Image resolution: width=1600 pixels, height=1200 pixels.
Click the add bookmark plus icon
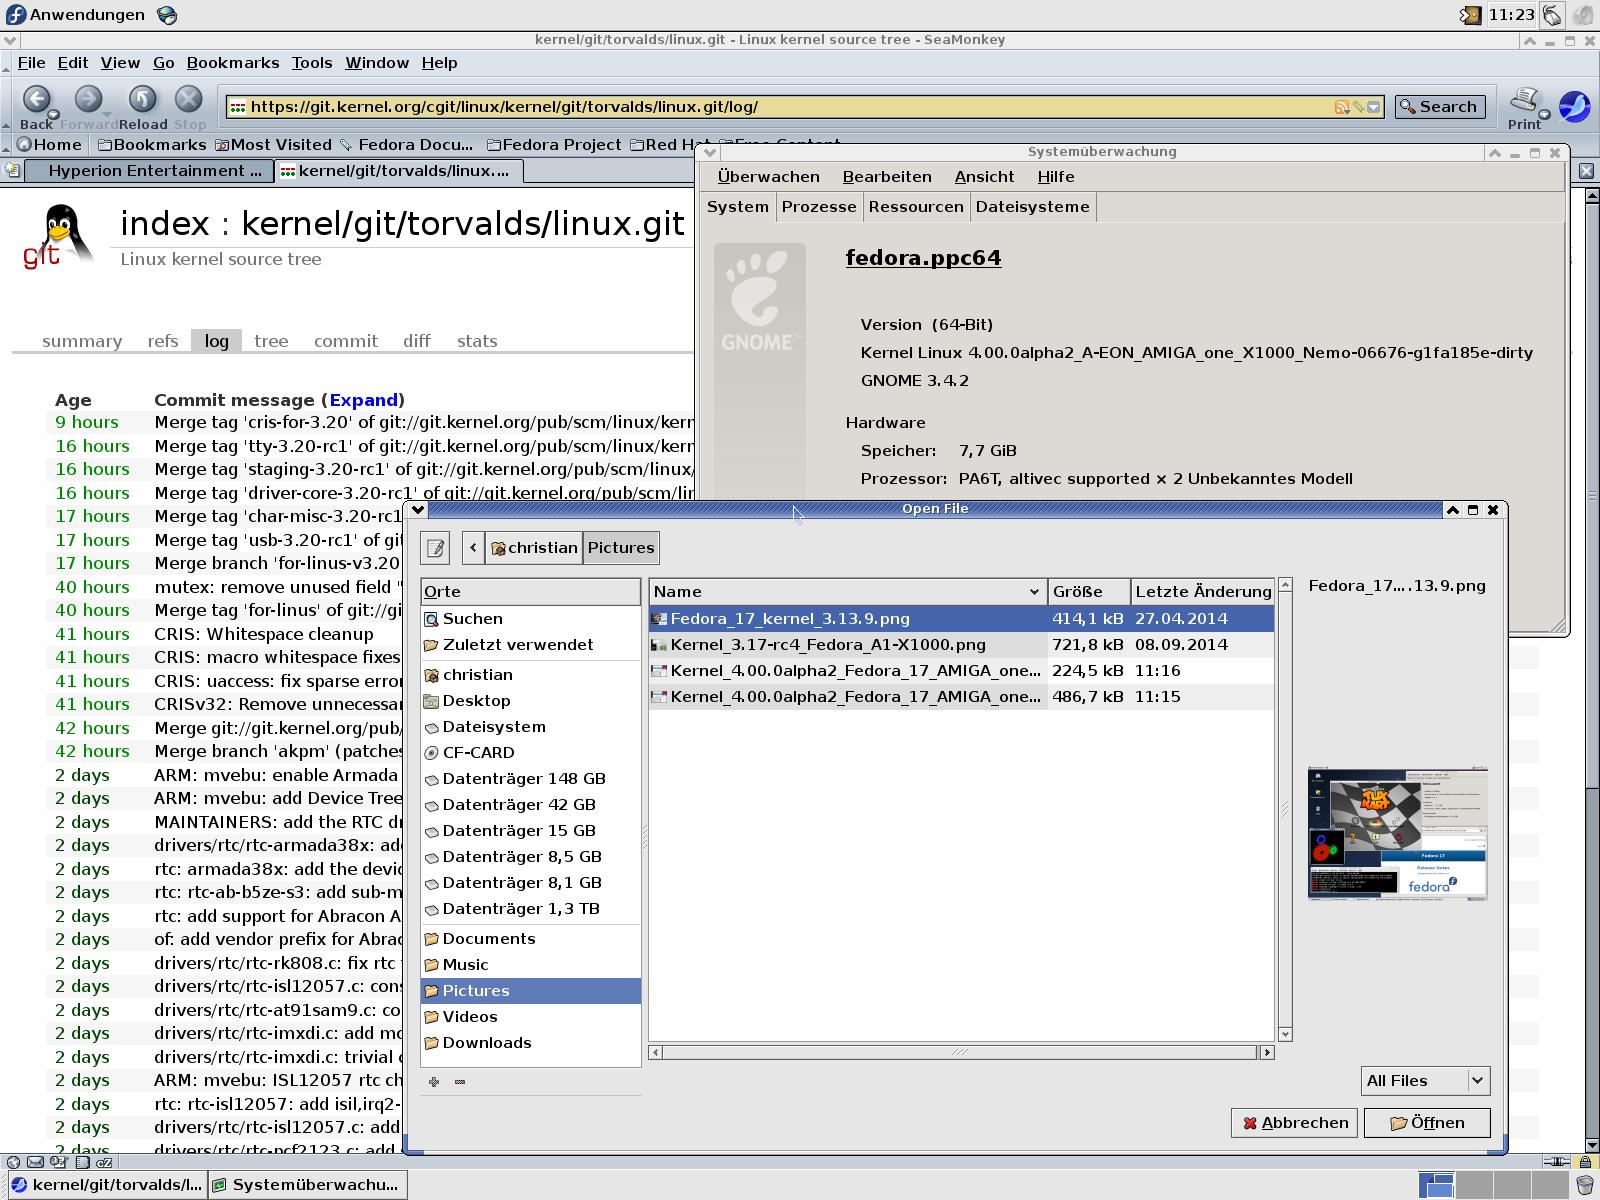tap(434, 1081)
